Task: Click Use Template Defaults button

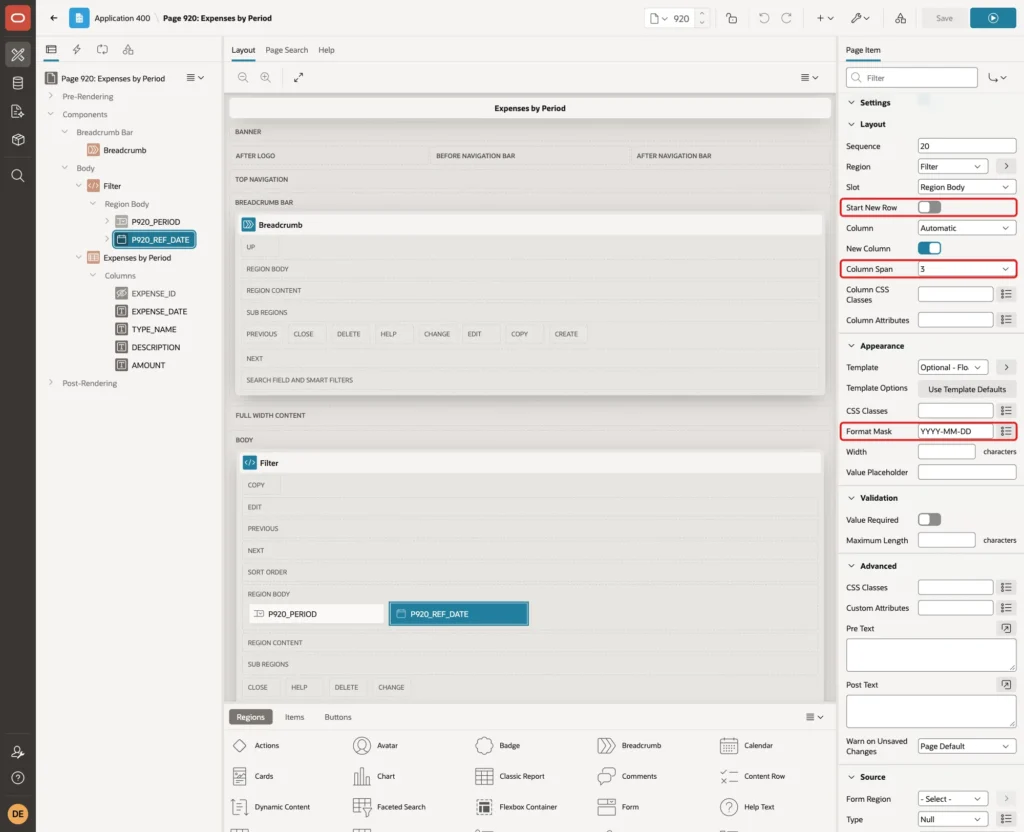Action: (x=967, y=389)
